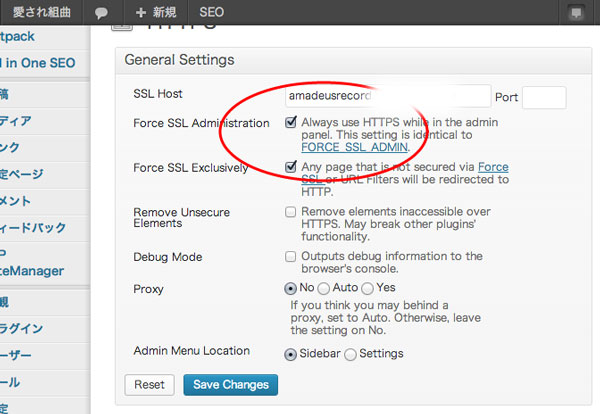Select Proxy No radio button

click(290, 288)
